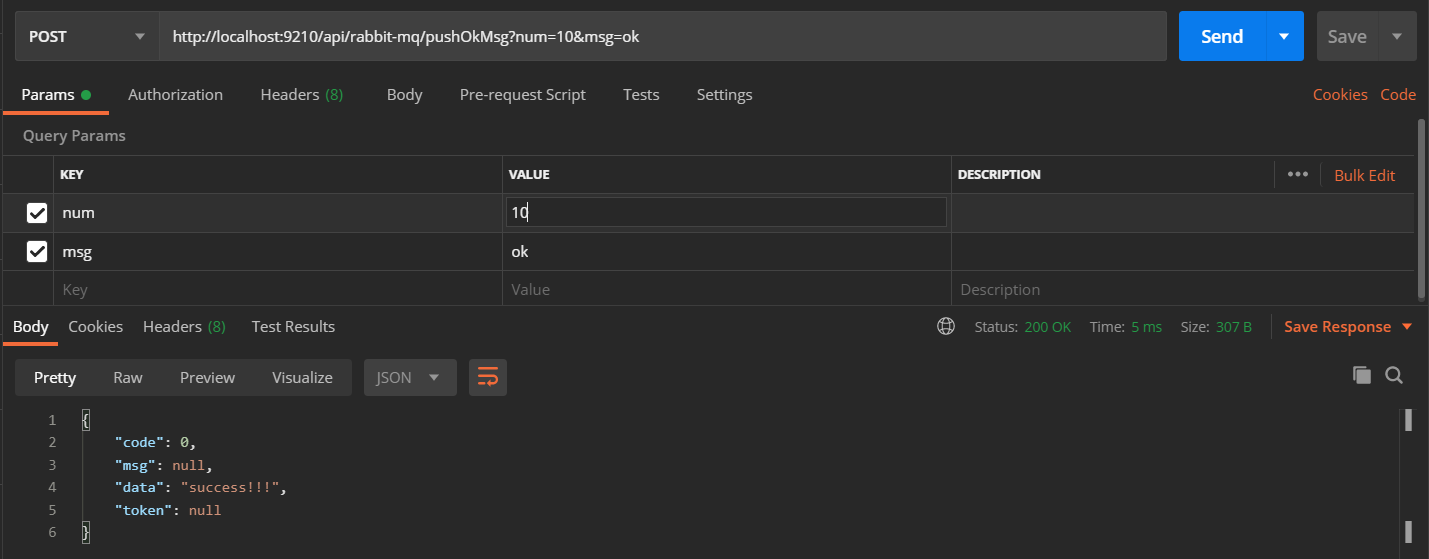The height and width of the screenshot is (559, 1429).
Task: Uncheck the num parameter checkbox
Action: [37, 213]
